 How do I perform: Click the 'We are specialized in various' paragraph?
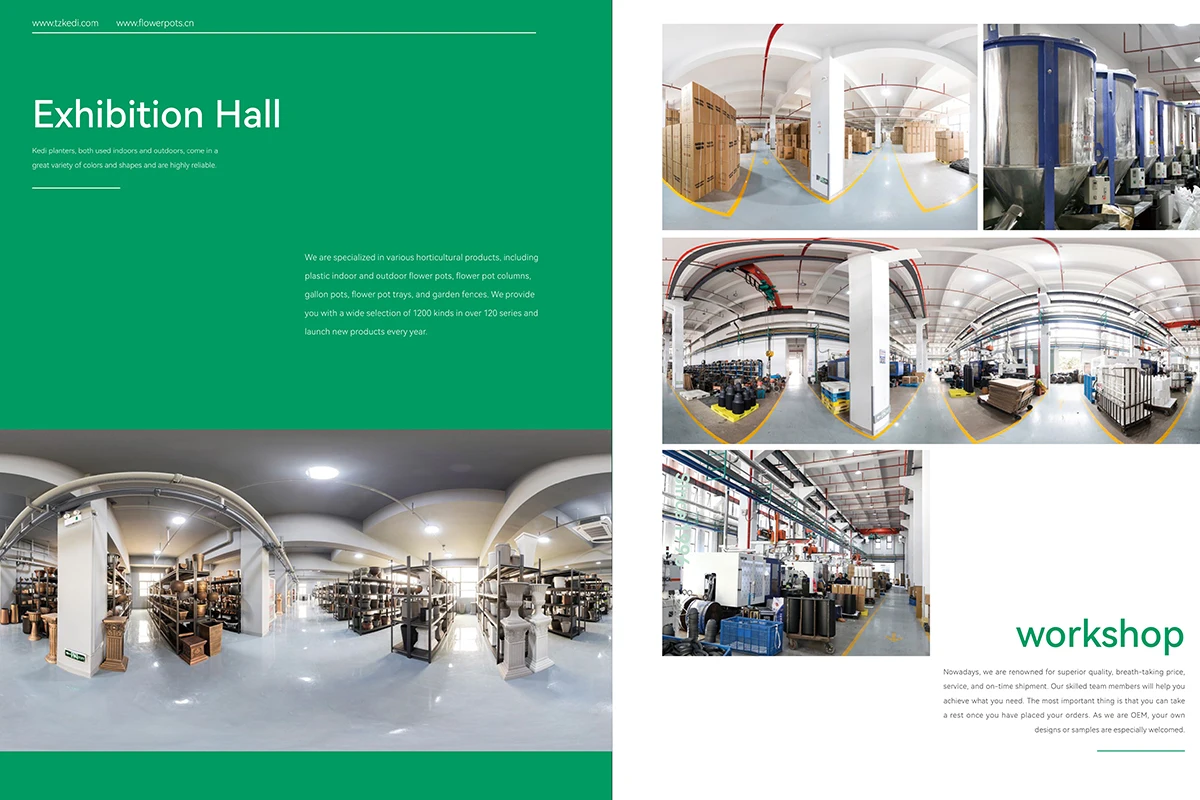pos(421,294)
